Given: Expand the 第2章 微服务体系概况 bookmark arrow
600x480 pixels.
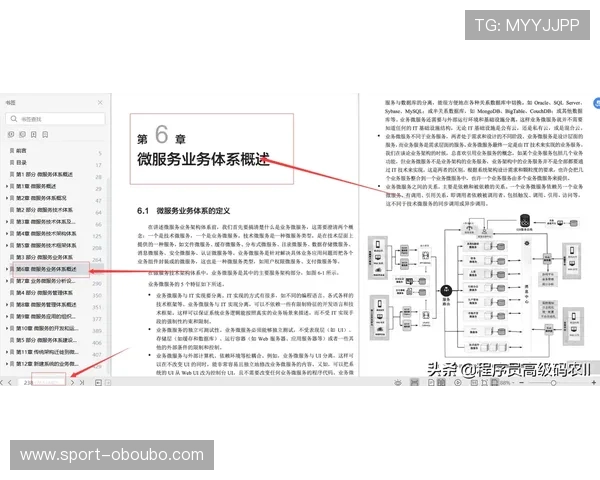Looking at the screenshot, I should [7, 198].
